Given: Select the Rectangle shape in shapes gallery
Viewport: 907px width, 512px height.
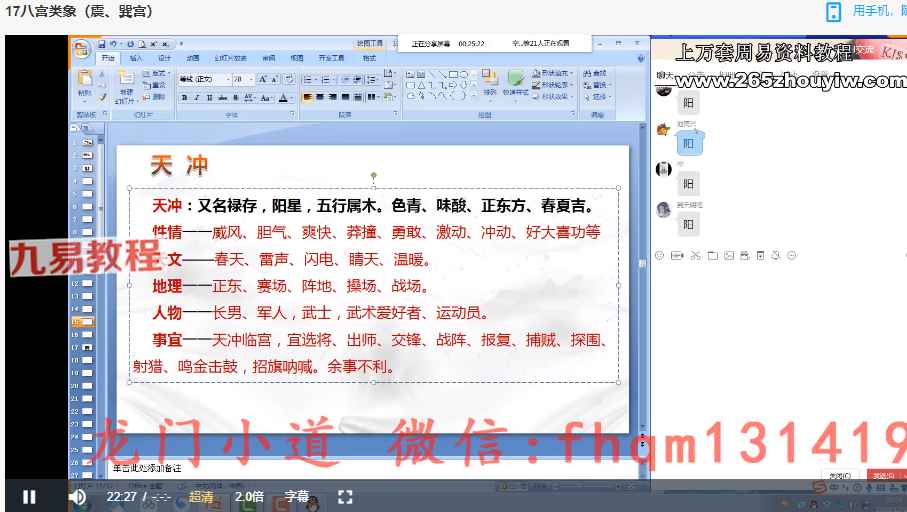Looking at the screenshot, I should pyautogui.click(x=454, y=74).
